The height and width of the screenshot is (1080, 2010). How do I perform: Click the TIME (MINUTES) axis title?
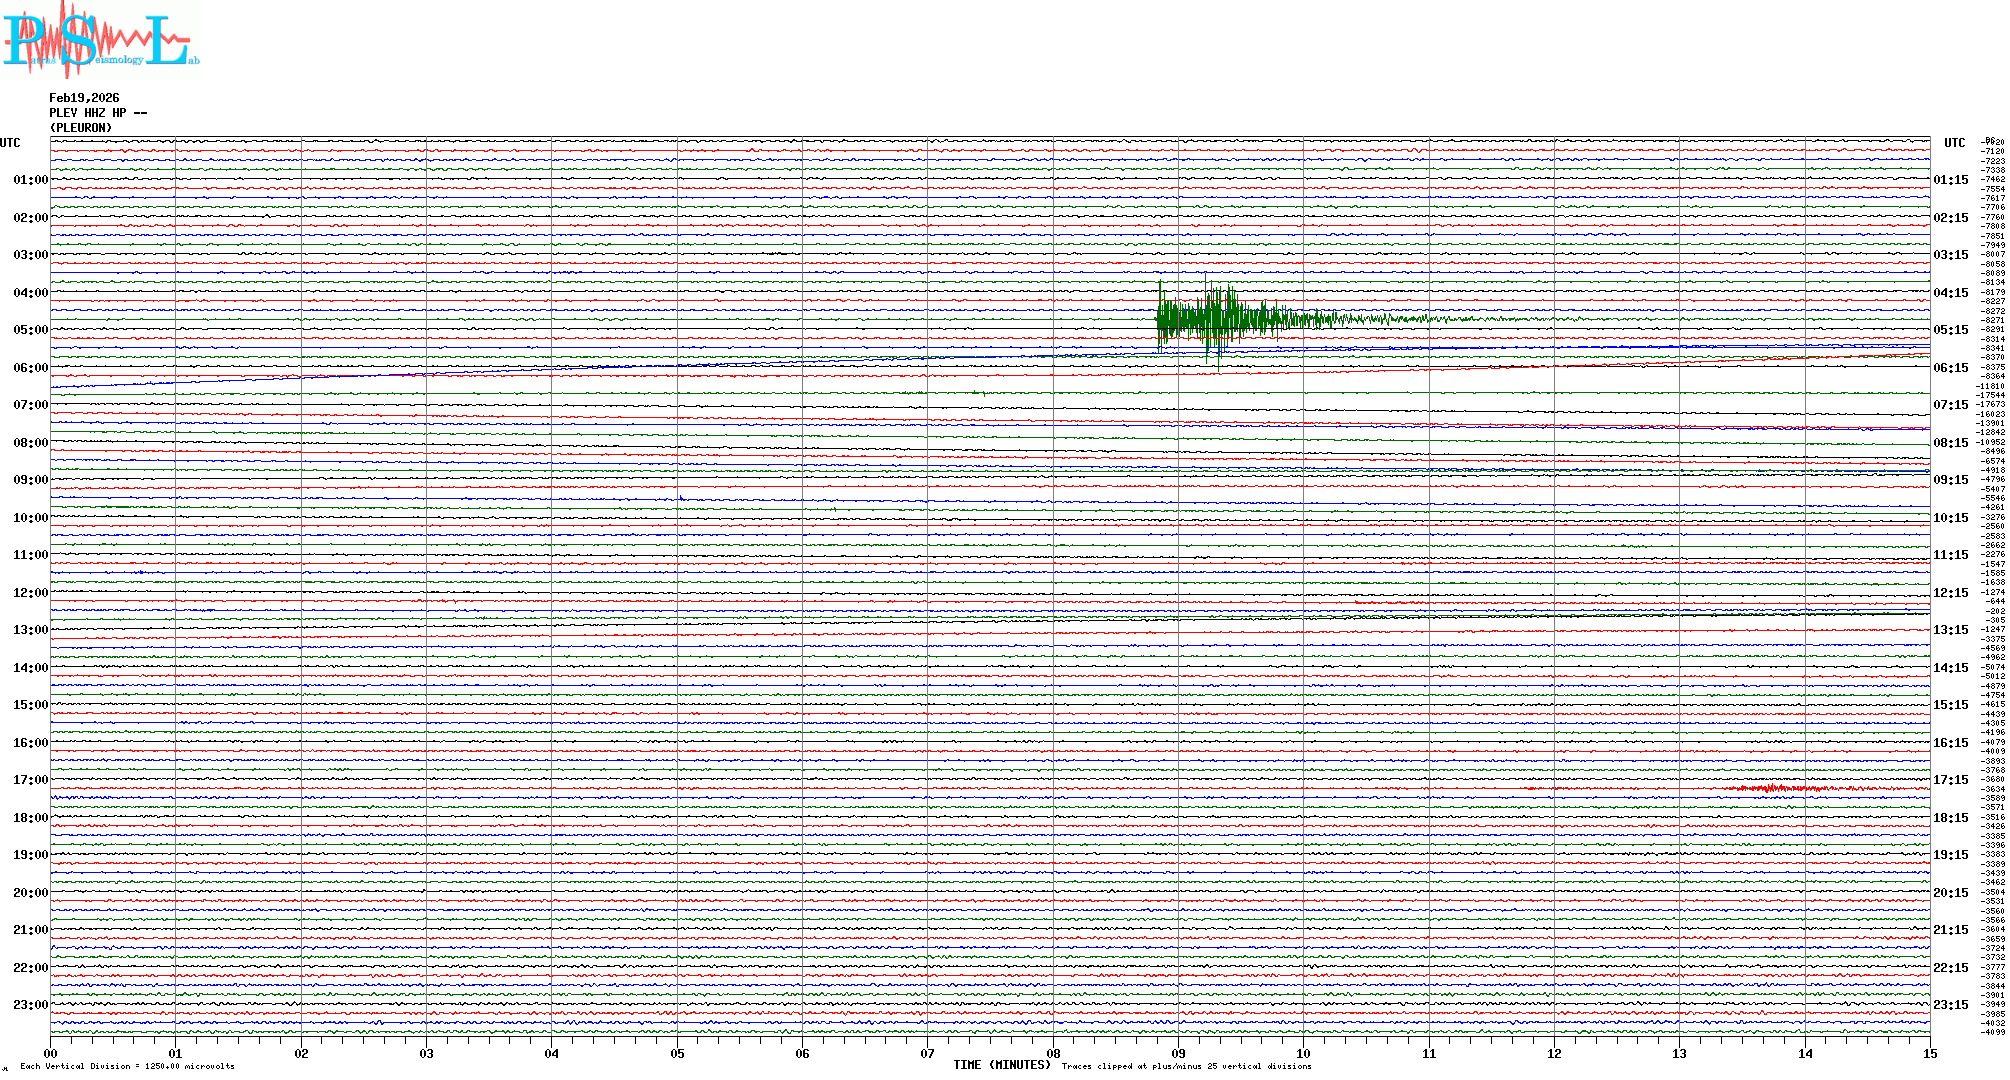pos(1002,1065)
